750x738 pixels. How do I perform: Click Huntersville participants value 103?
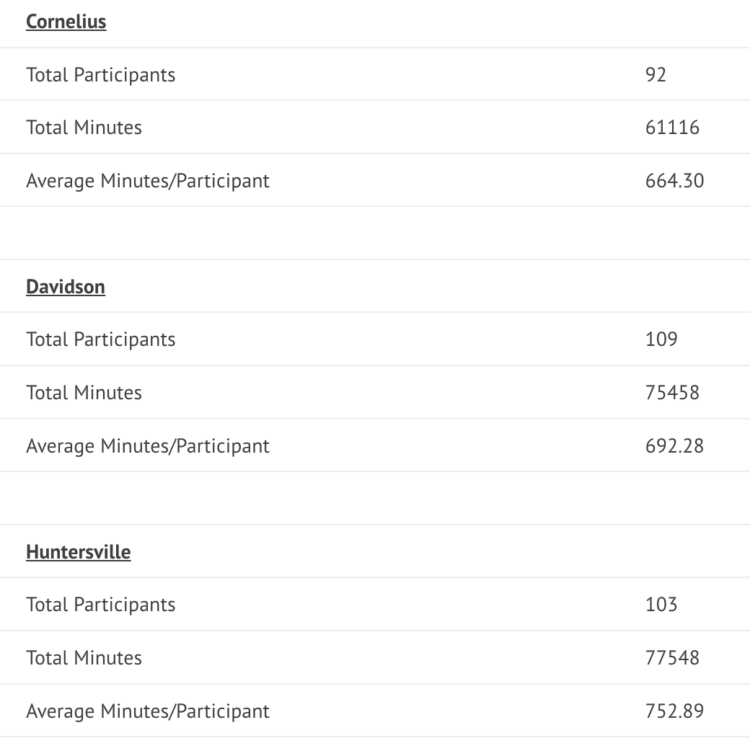662,605
